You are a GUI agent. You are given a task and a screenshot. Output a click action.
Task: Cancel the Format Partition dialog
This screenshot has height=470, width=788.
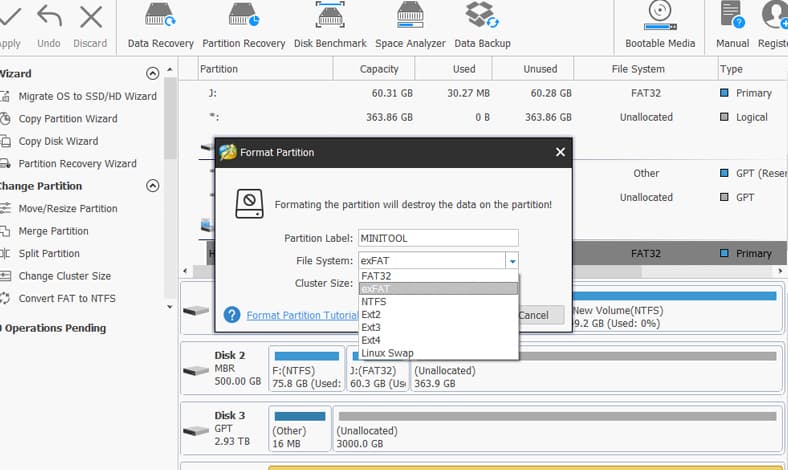point(541,315)
